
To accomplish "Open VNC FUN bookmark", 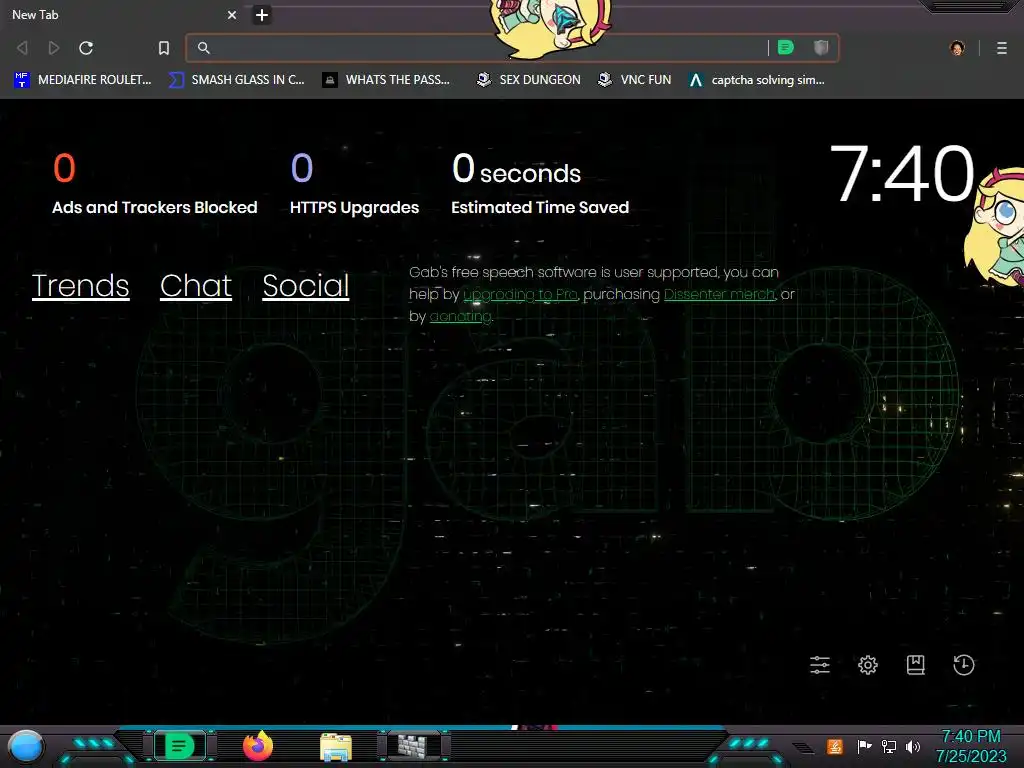I will 635,80.
